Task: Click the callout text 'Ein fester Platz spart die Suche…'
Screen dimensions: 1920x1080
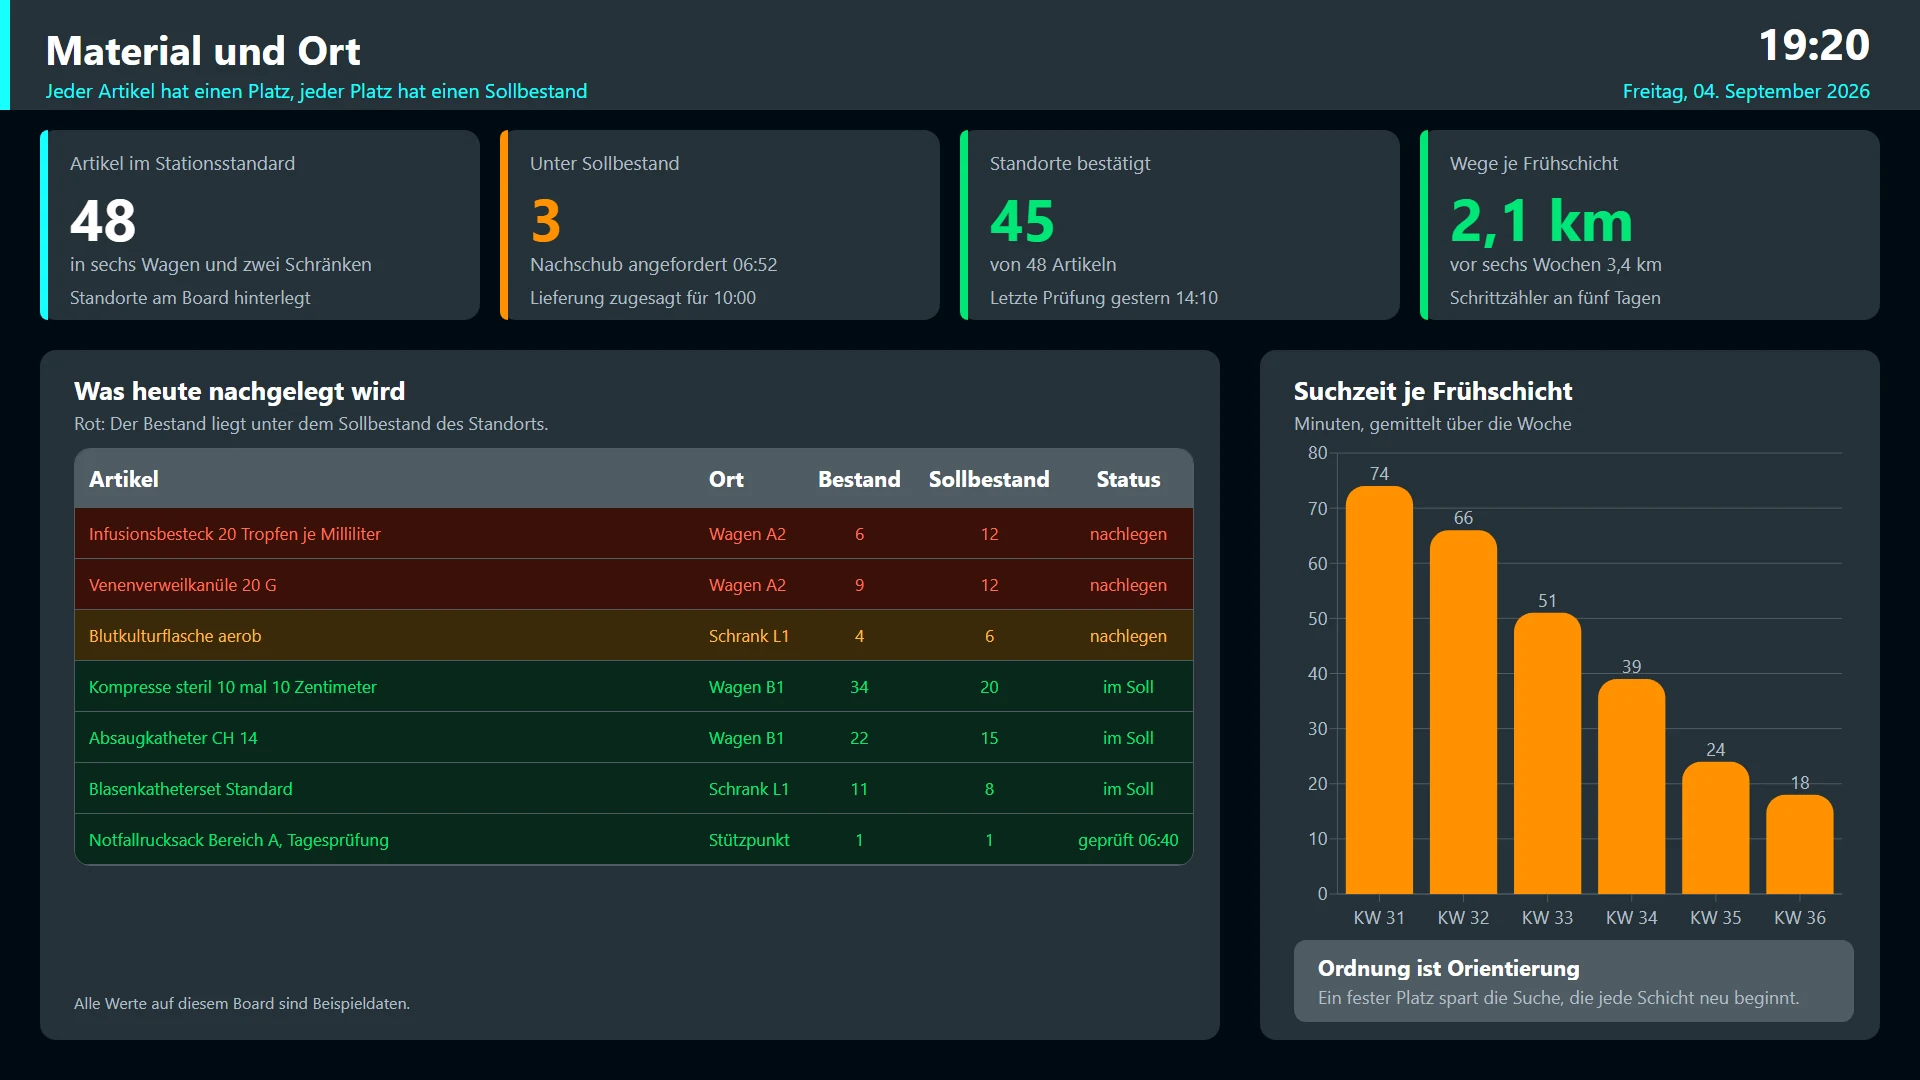Action: (x=1558, y=997)
